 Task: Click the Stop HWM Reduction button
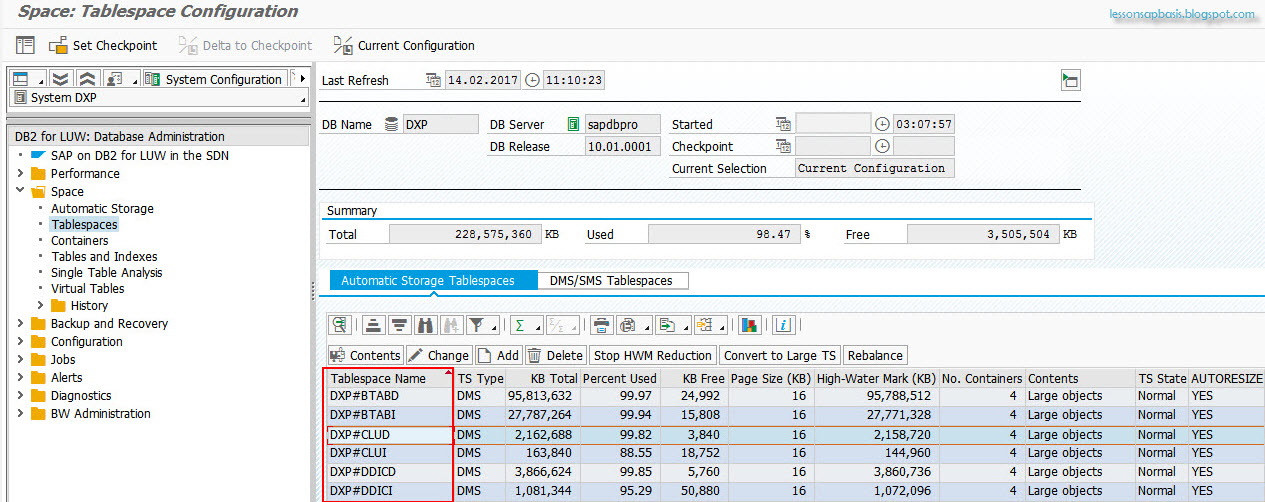[x=654, y=355]
